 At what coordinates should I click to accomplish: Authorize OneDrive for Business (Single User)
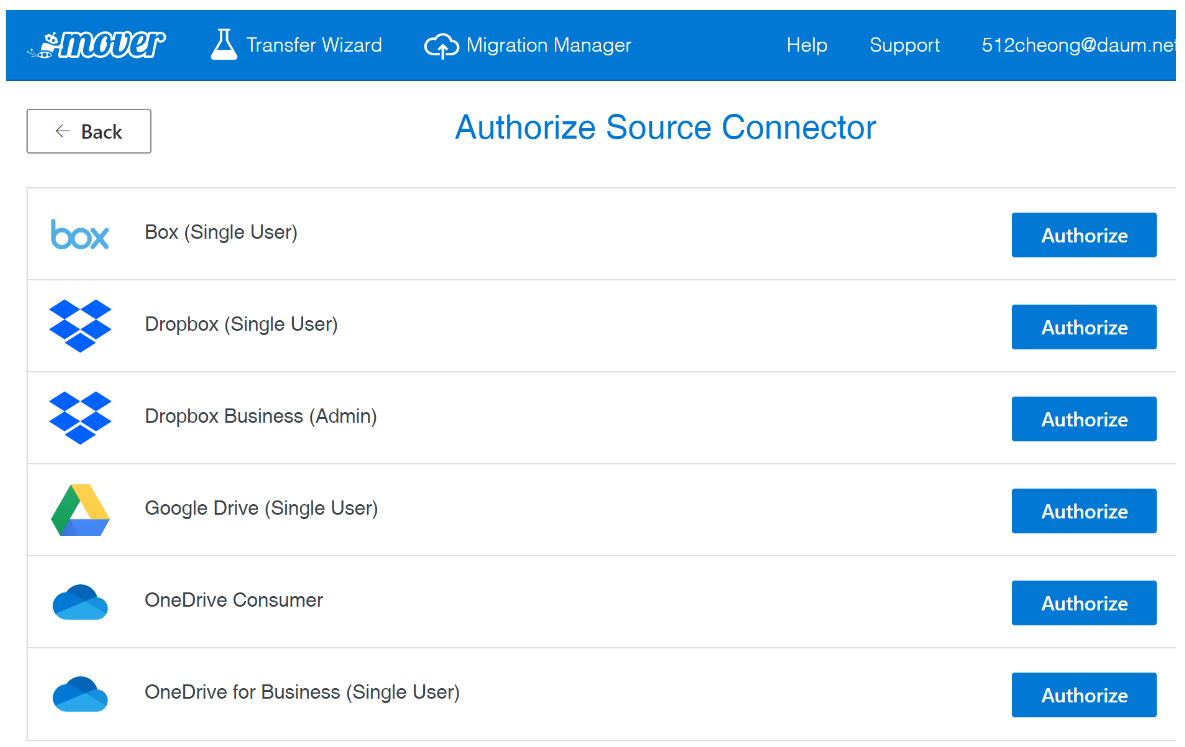click(1084, 695)
